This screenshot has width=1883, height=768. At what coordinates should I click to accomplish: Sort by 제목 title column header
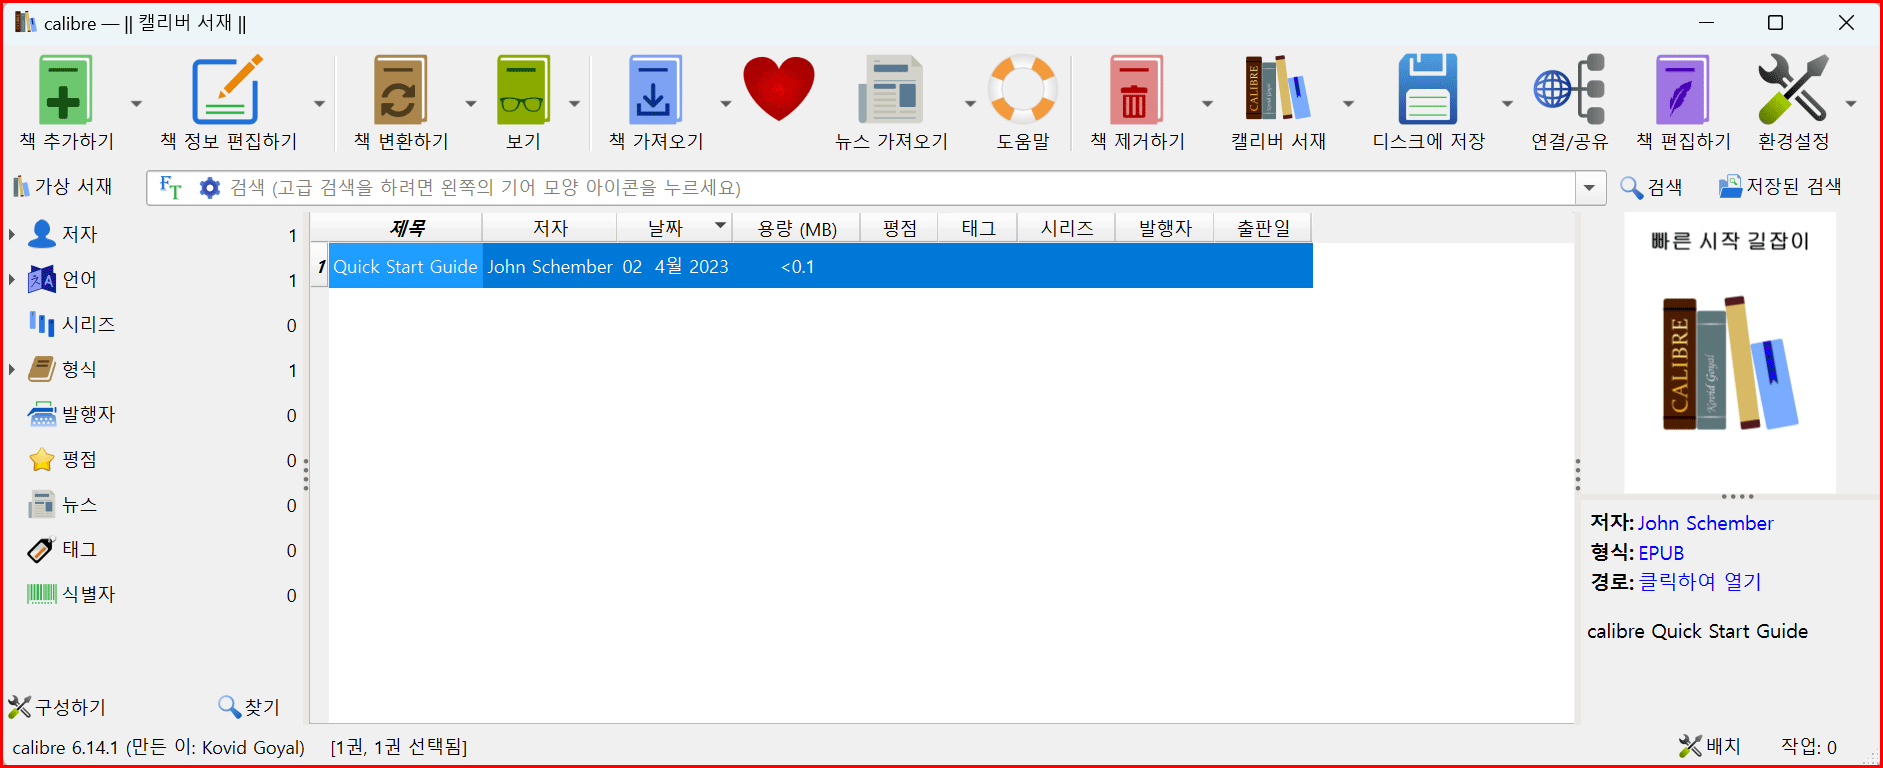click(406, 228)
